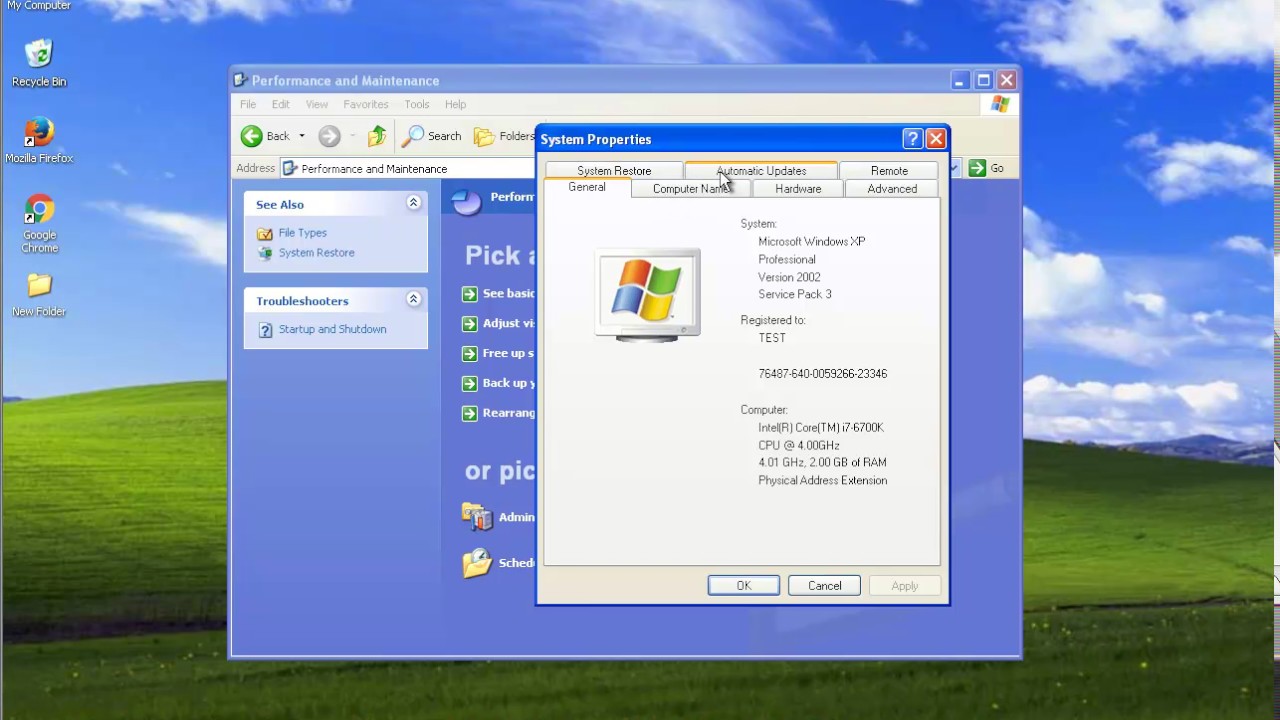Toggle the Folders toolbar button
The height and width of the screenshot is (720, 1280).
click(504, 136)
